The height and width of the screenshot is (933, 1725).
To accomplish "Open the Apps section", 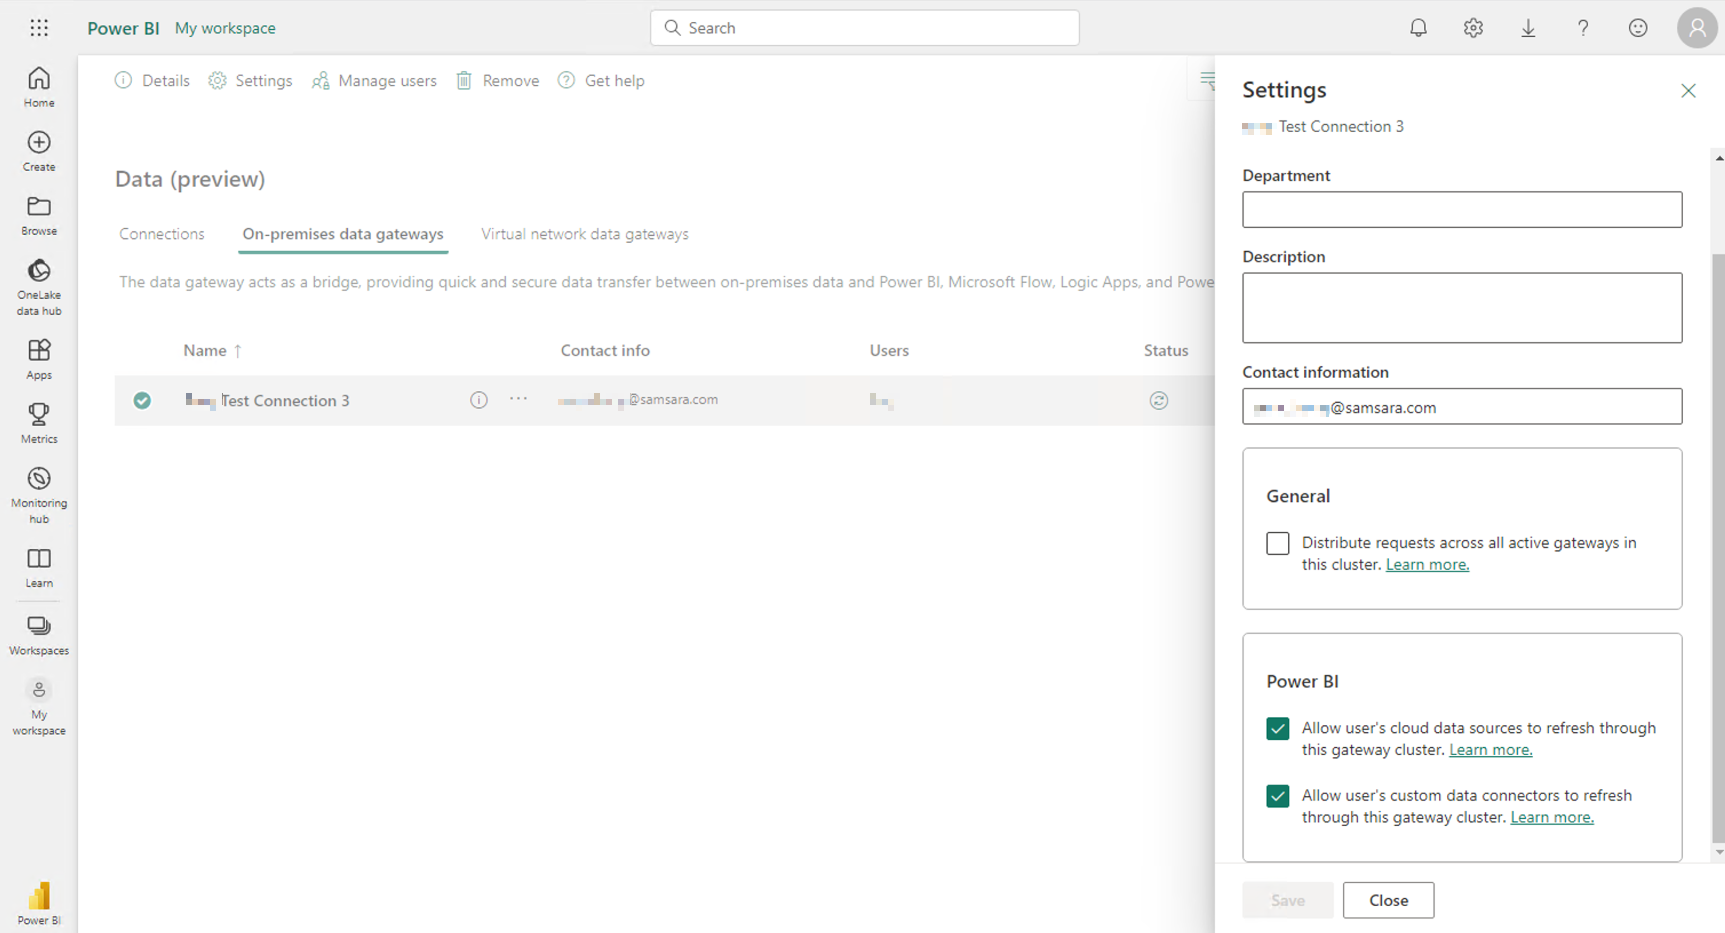I will [x=38, y=356].
